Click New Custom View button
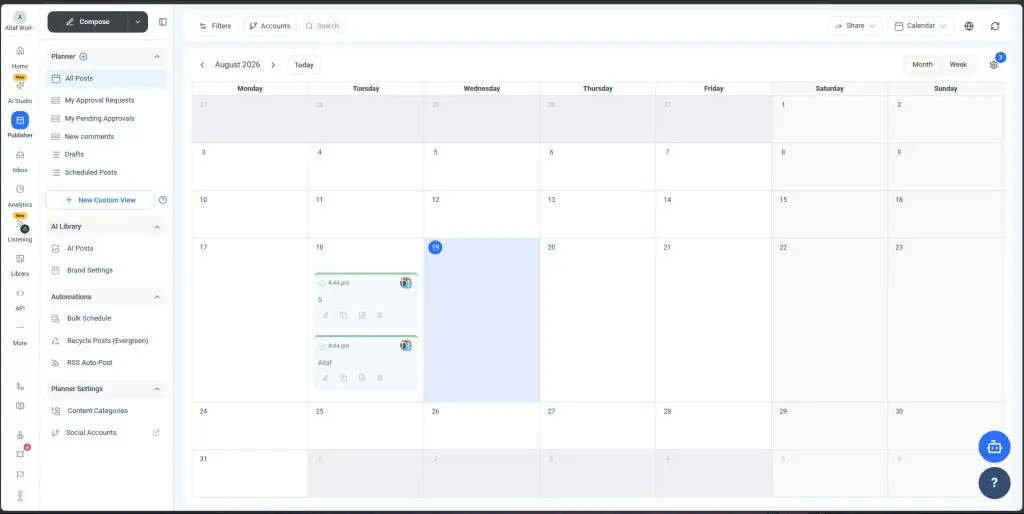1024x514 pixels. point(100,200)
